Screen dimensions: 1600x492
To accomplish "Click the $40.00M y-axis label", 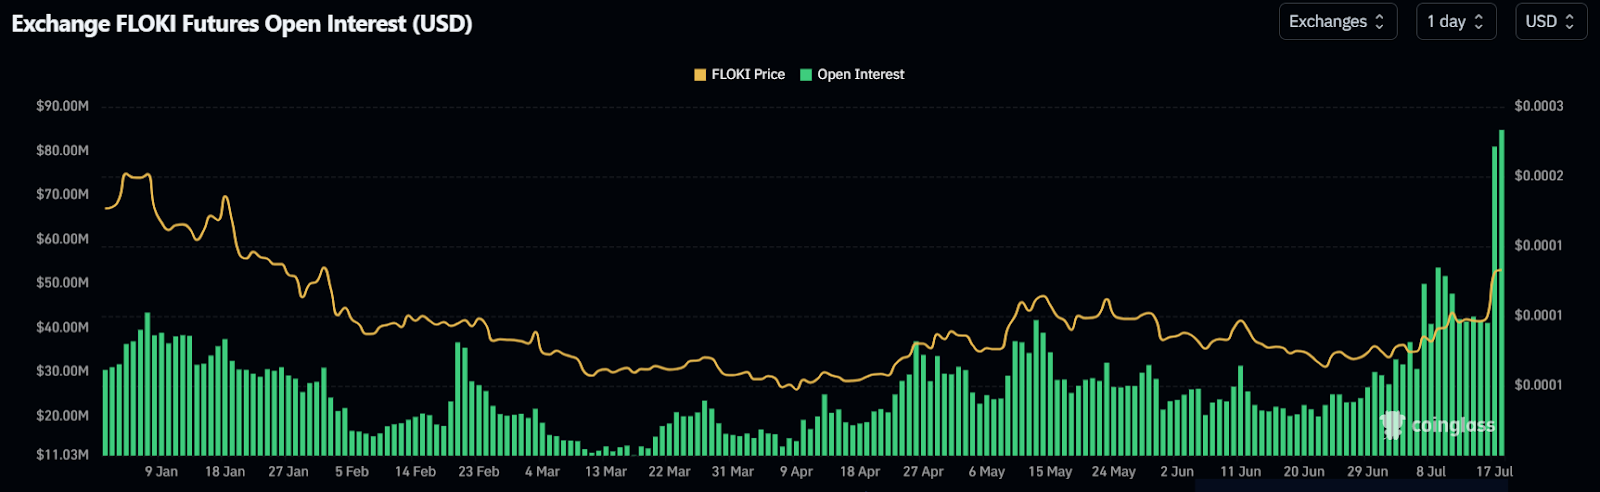I will pos(62,327).
